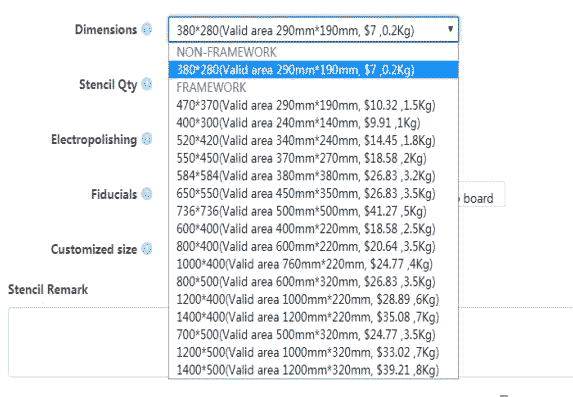The height and width of the screenshot is (397, 573).
Task: Pick the 650*550 3.5Kg option
Action: point(313,193)
